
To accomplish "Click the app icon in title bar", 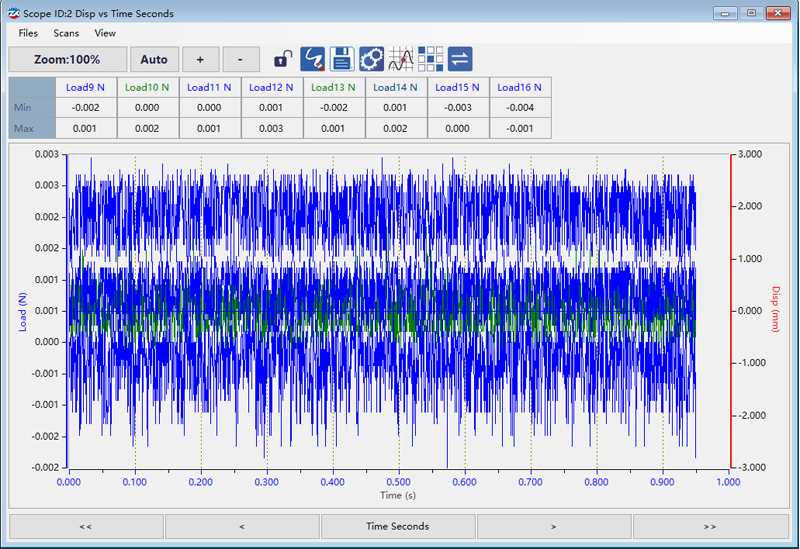I will coord(15,13).
